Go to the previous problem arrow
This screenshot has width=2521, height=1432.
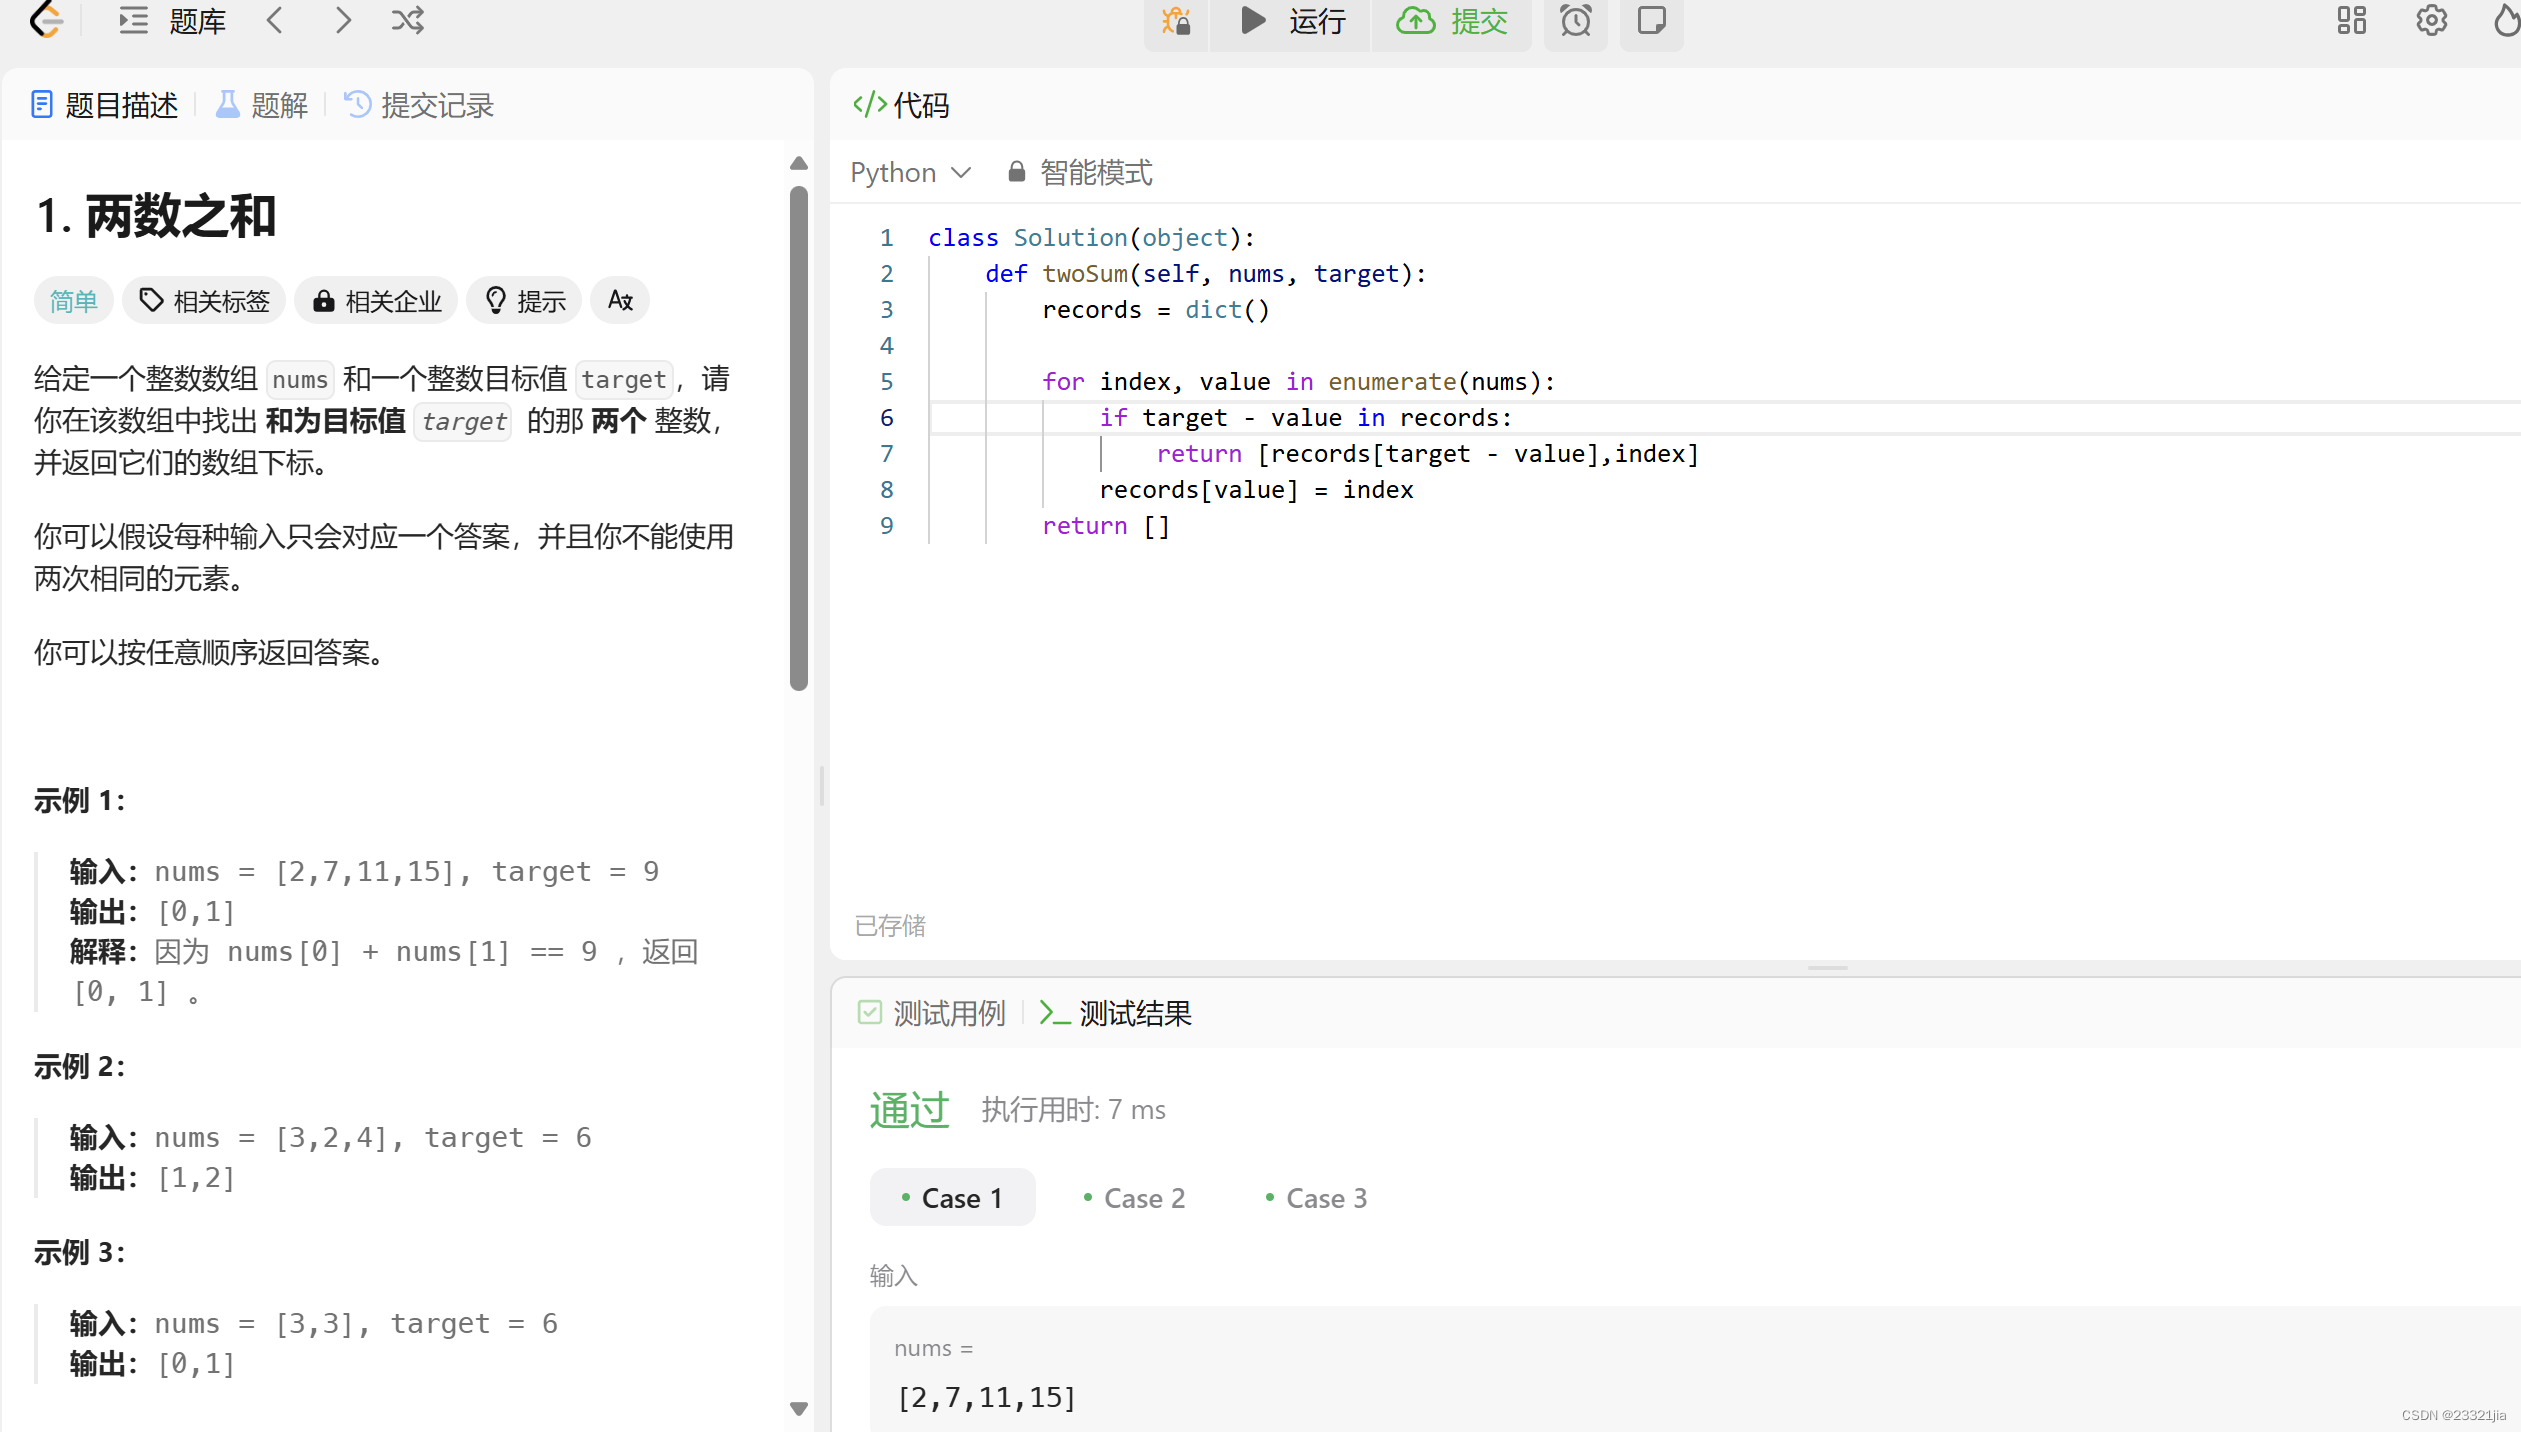pos(275,21)
